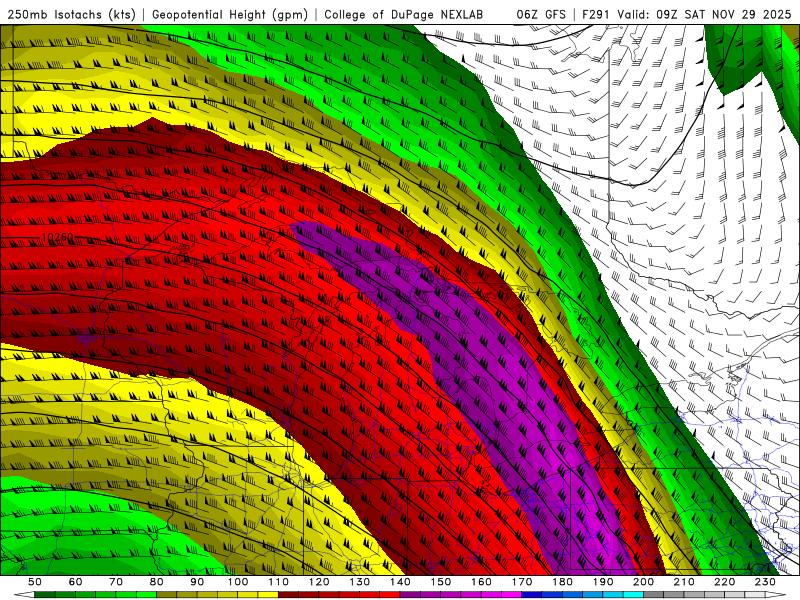800x600 pixels.
Task: Click the '250mb Isotachs (kts)' title text
Action: [71, 14]
